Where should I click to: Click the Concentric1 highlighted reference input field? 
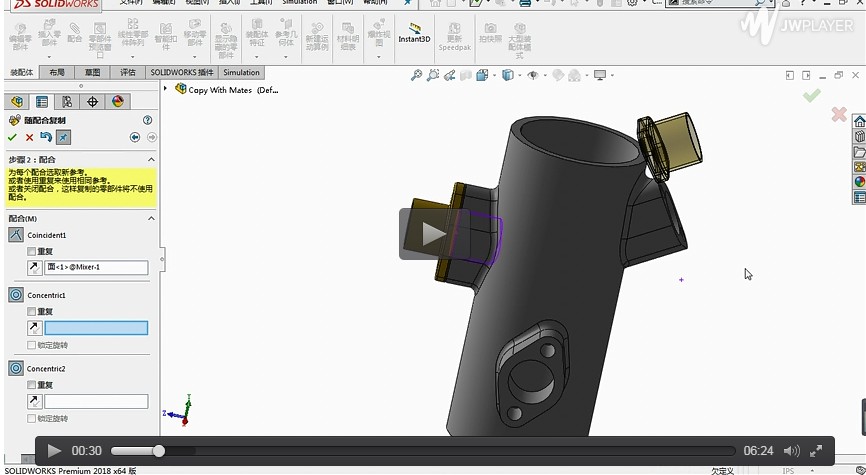pyautogui.click(x=96, y=328)
